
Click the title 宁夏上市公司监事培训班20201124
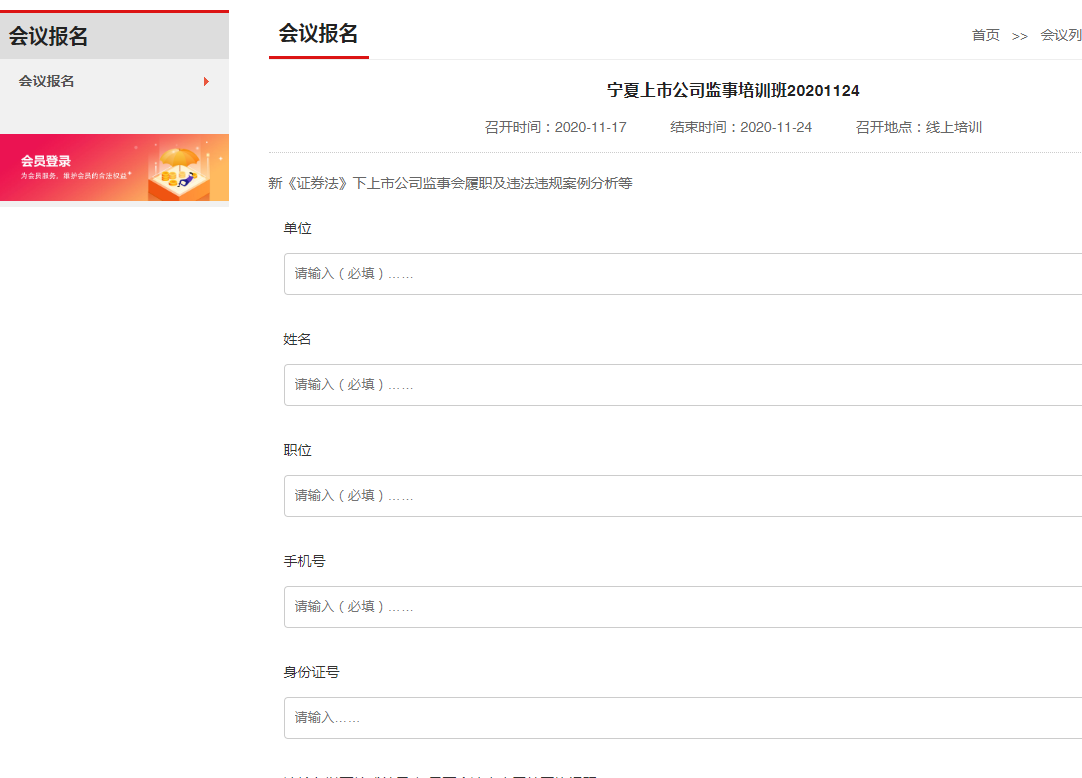[733, 91]
